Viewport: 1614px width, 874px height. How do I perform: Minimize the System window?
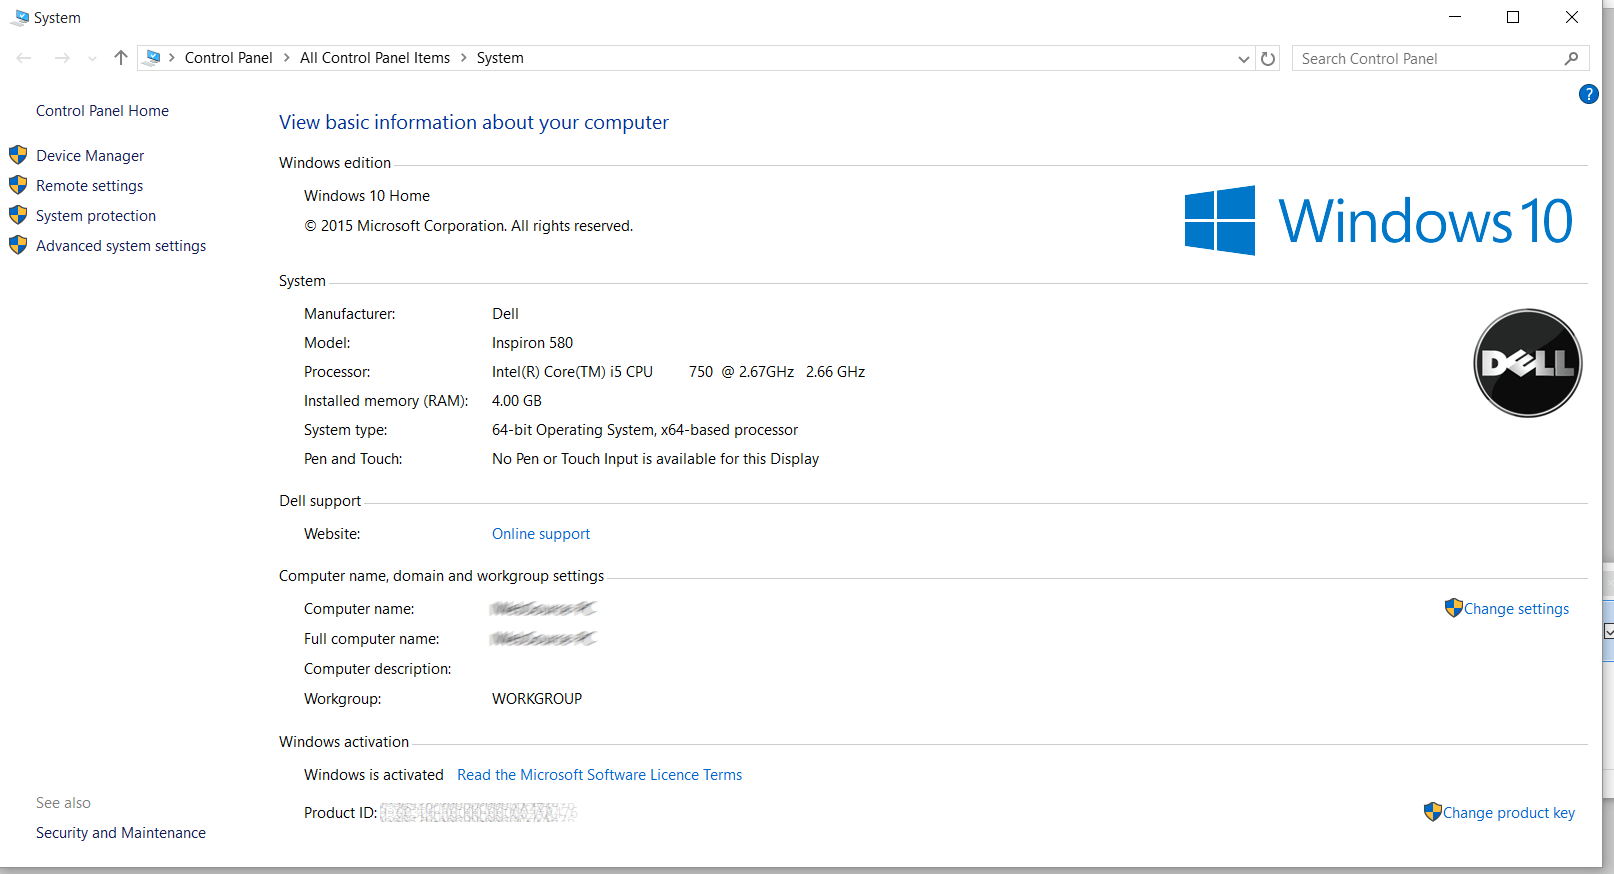point(1455,17)
